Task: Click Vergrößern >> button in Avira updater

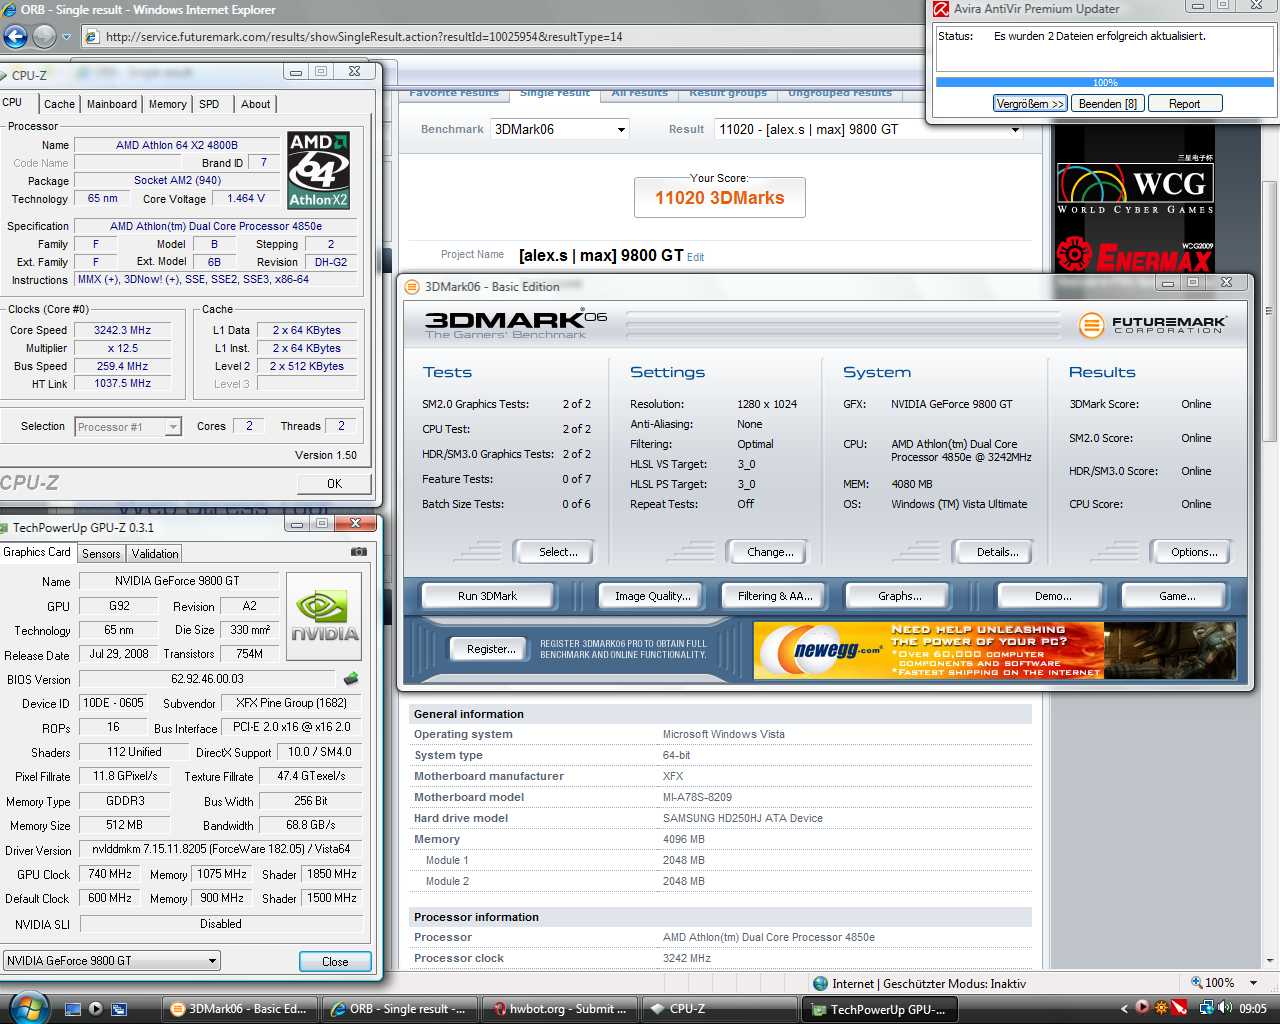Action: (x=1030, y=104)
